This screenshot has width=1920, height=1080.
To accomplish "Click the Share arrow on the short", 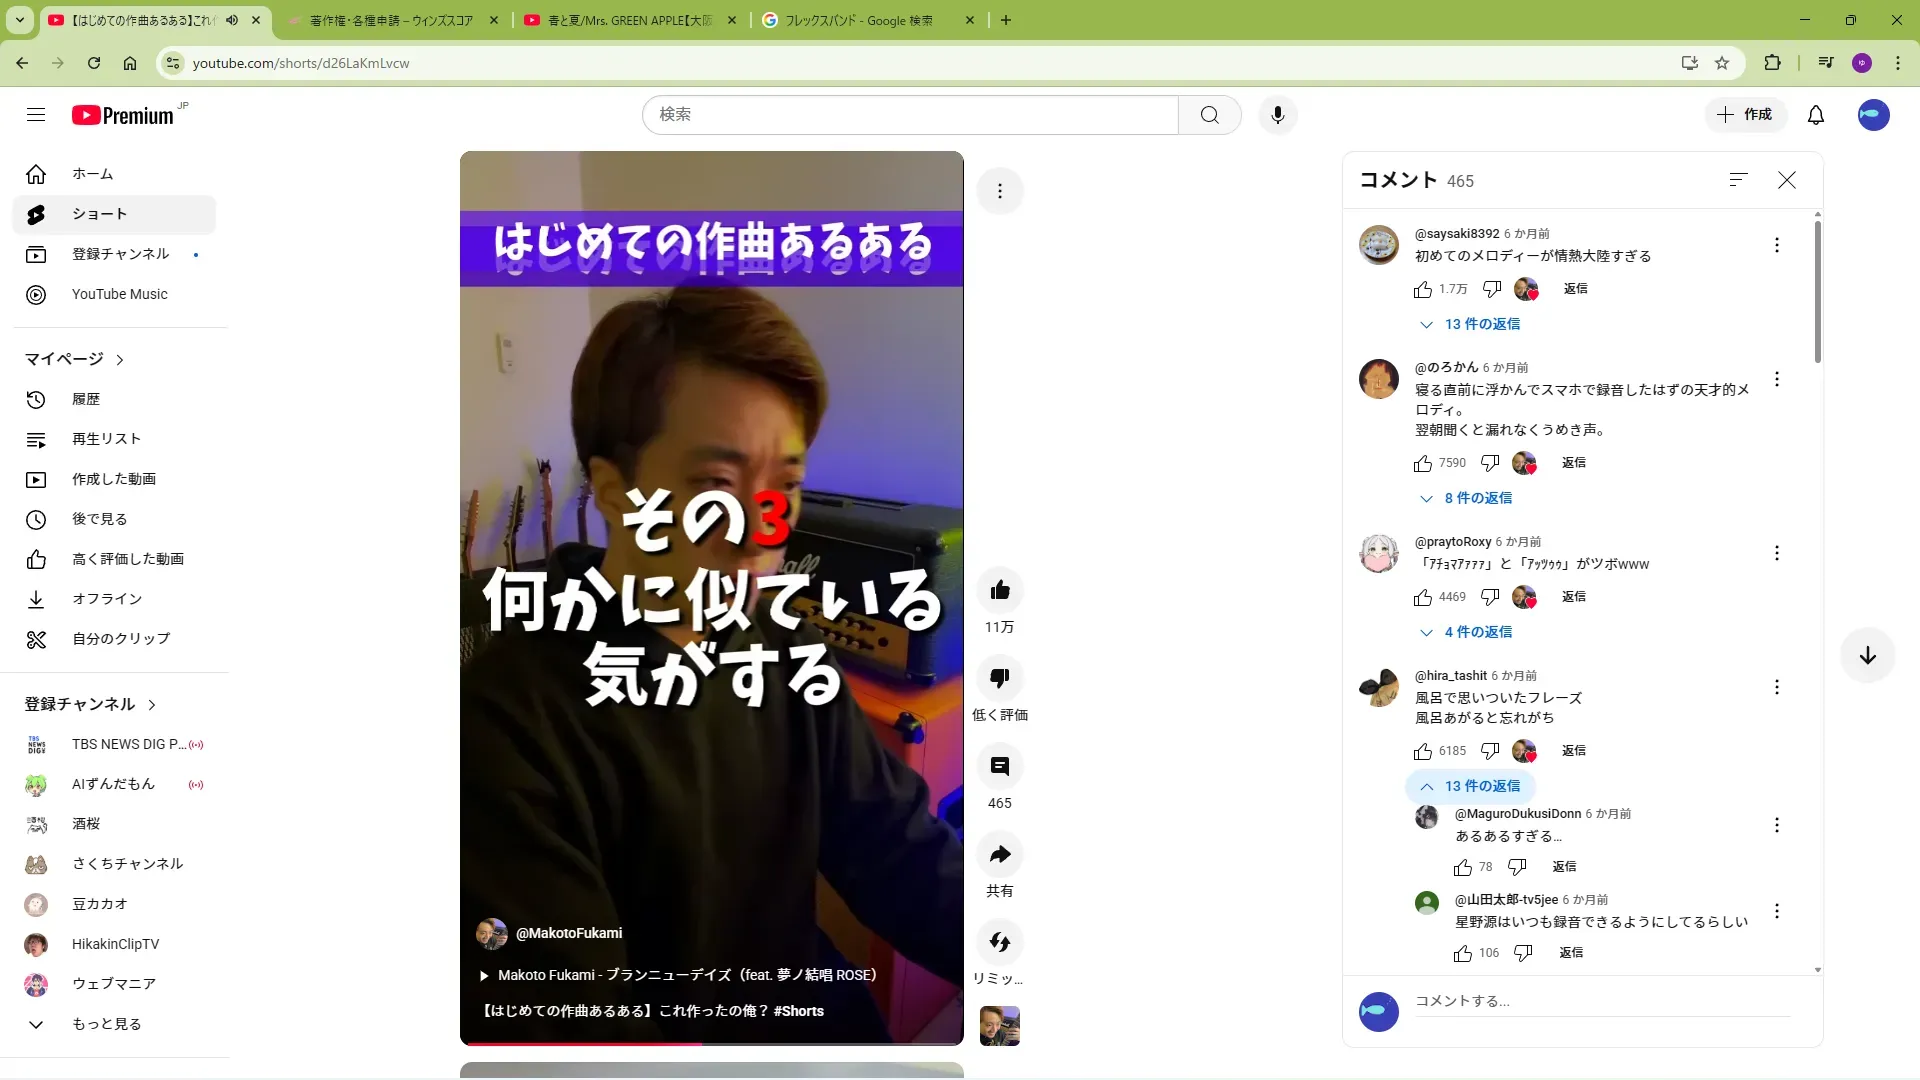I will [999, 855].
